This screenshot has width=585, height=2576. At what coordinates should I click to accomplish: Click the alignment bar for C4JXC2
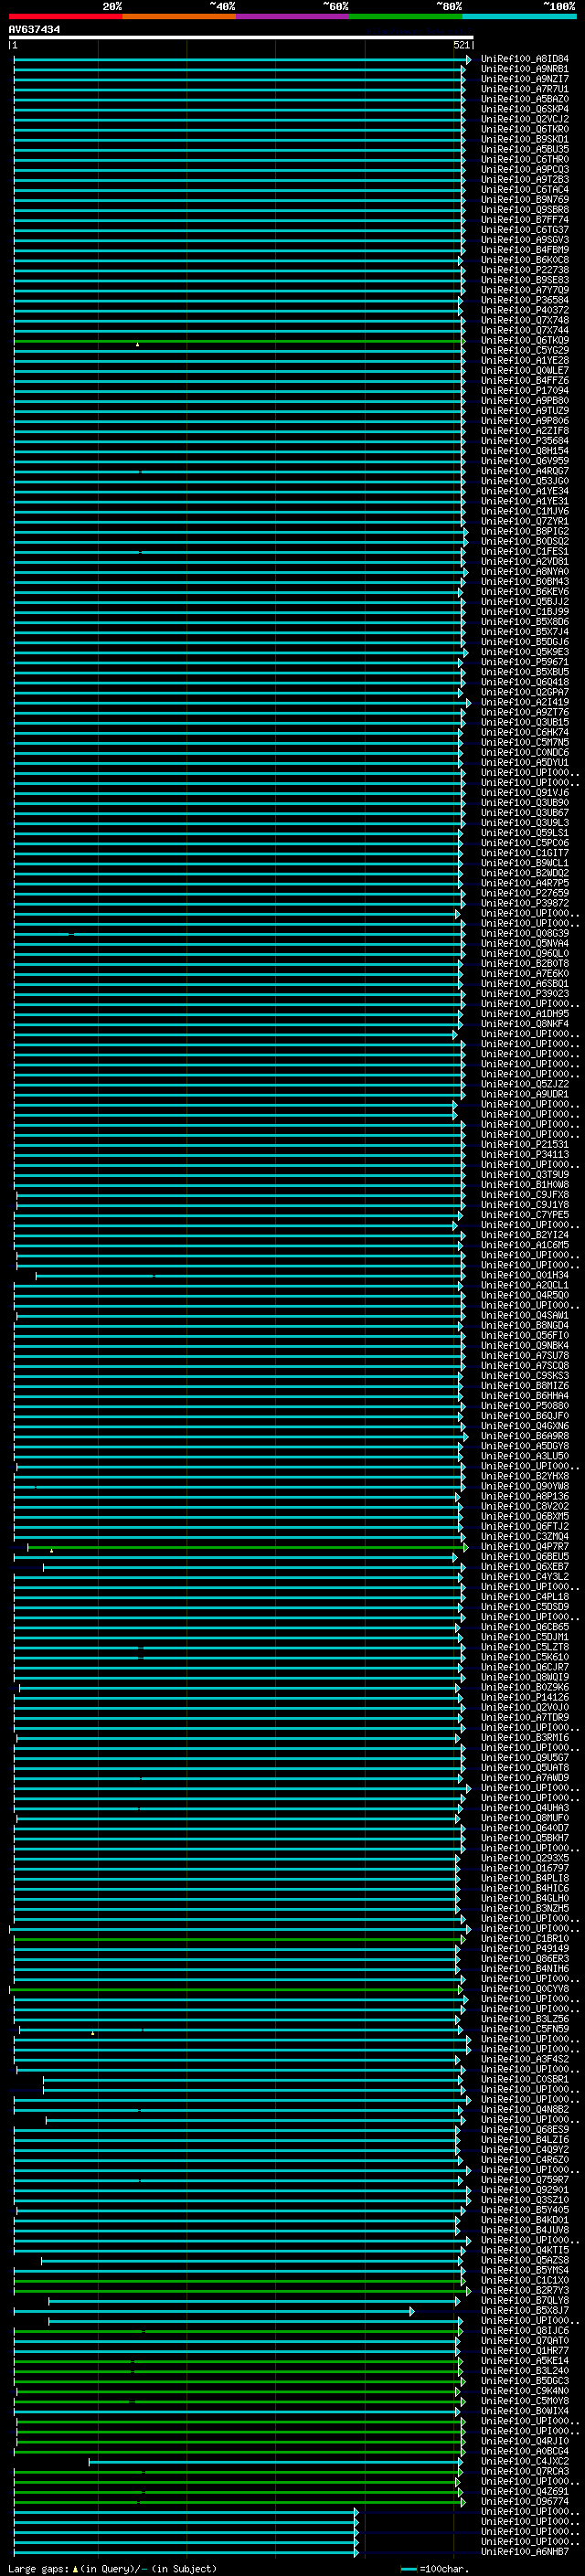pos(275,2463)
